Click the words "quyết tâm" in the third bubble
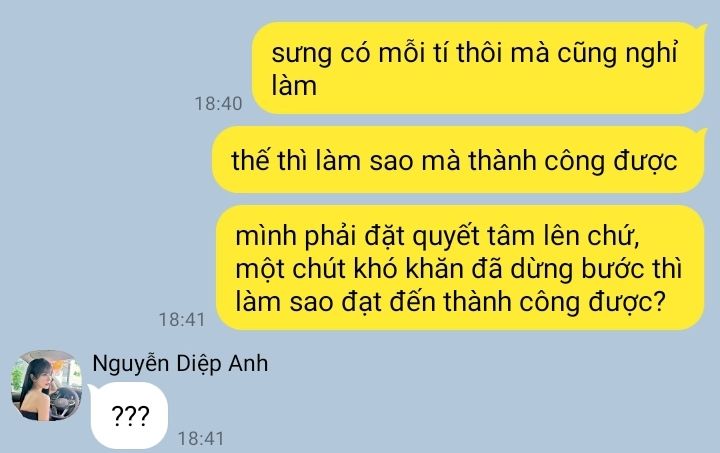Screen dimensions: 720x453 (473, 237)
